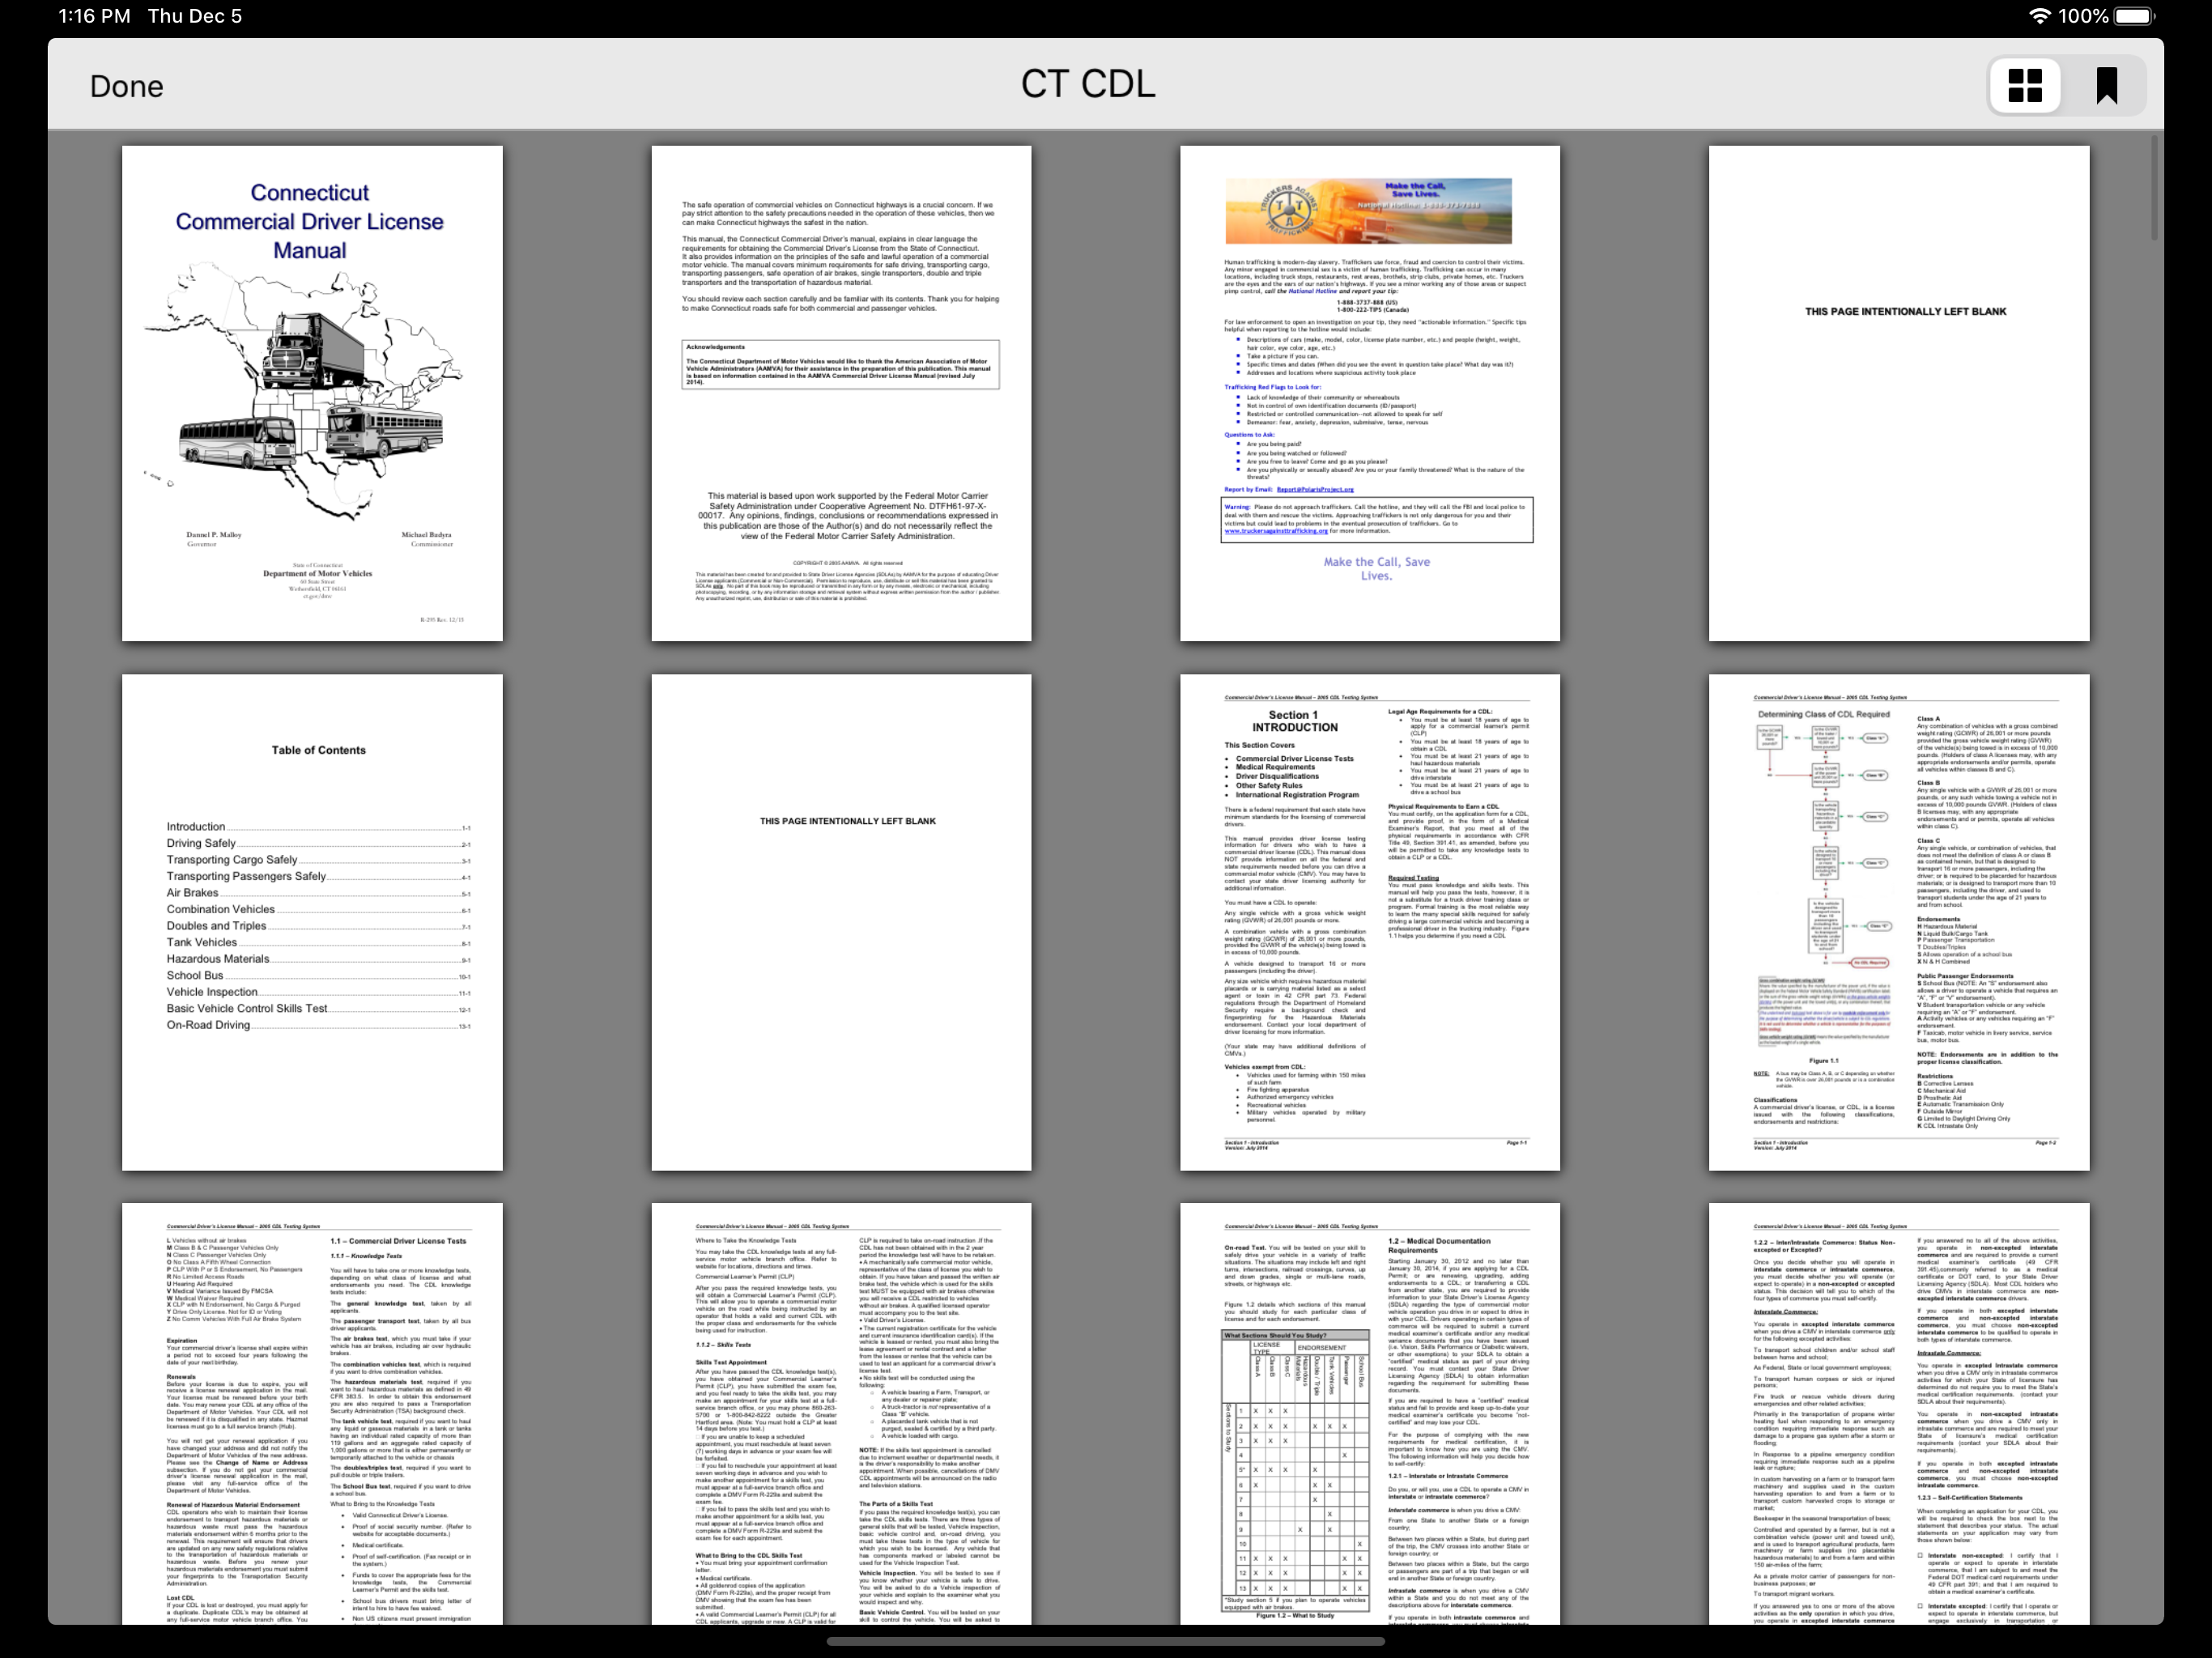Screen dimensions: 2212x1658
Task: Open the Skills Tests page thumbnail
Action: 841,1413
